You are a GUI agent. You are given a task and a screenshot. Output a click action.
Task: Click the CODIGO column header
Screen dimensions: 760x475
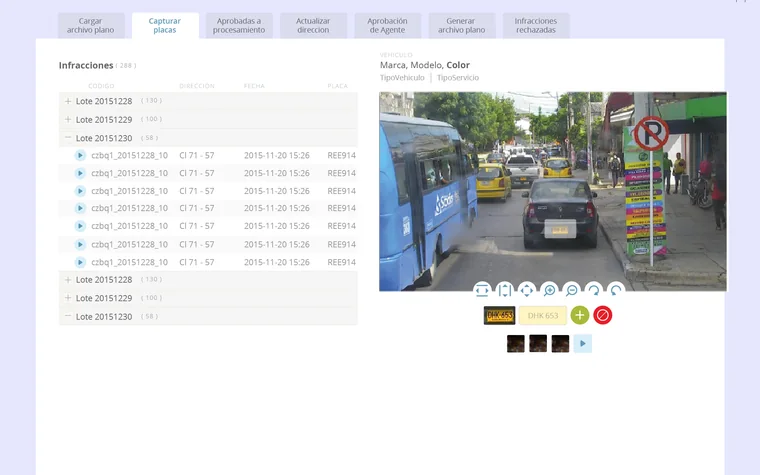click(x=101, y=86)
